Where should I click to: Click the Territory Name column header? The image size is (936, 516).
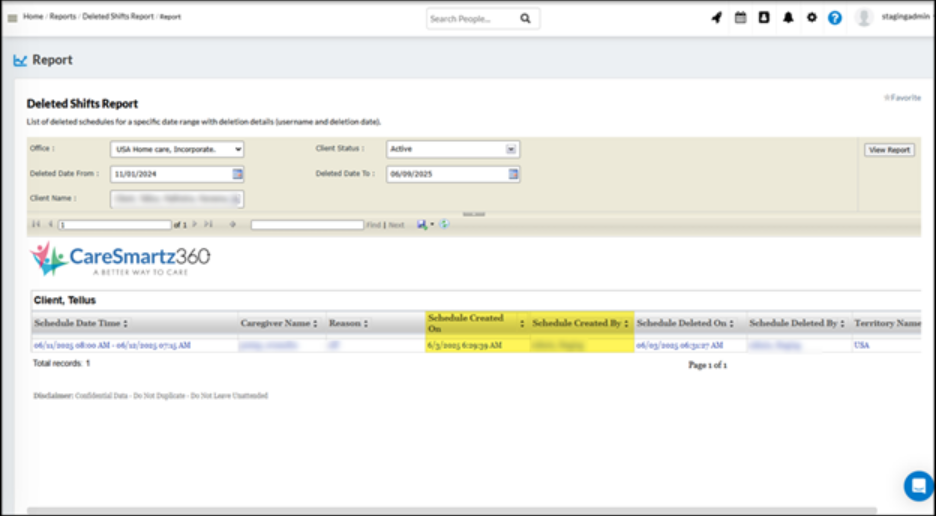click(888, 323)
